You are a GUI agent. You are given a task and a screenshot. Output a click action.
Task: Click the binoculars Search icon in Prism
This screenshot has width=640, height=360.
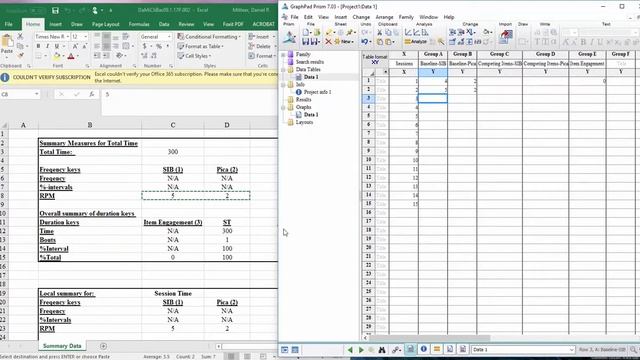pyautogui.click(x=382, y=350)
